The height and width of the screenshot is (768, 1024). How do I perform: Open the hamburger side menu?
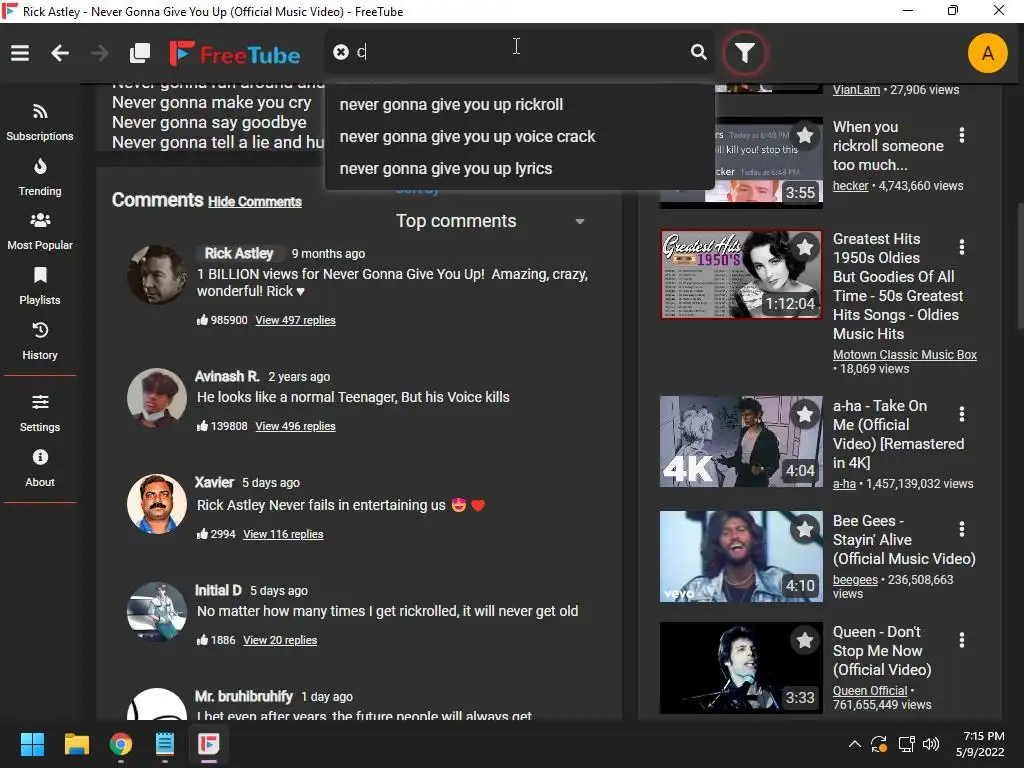point(20,53)
